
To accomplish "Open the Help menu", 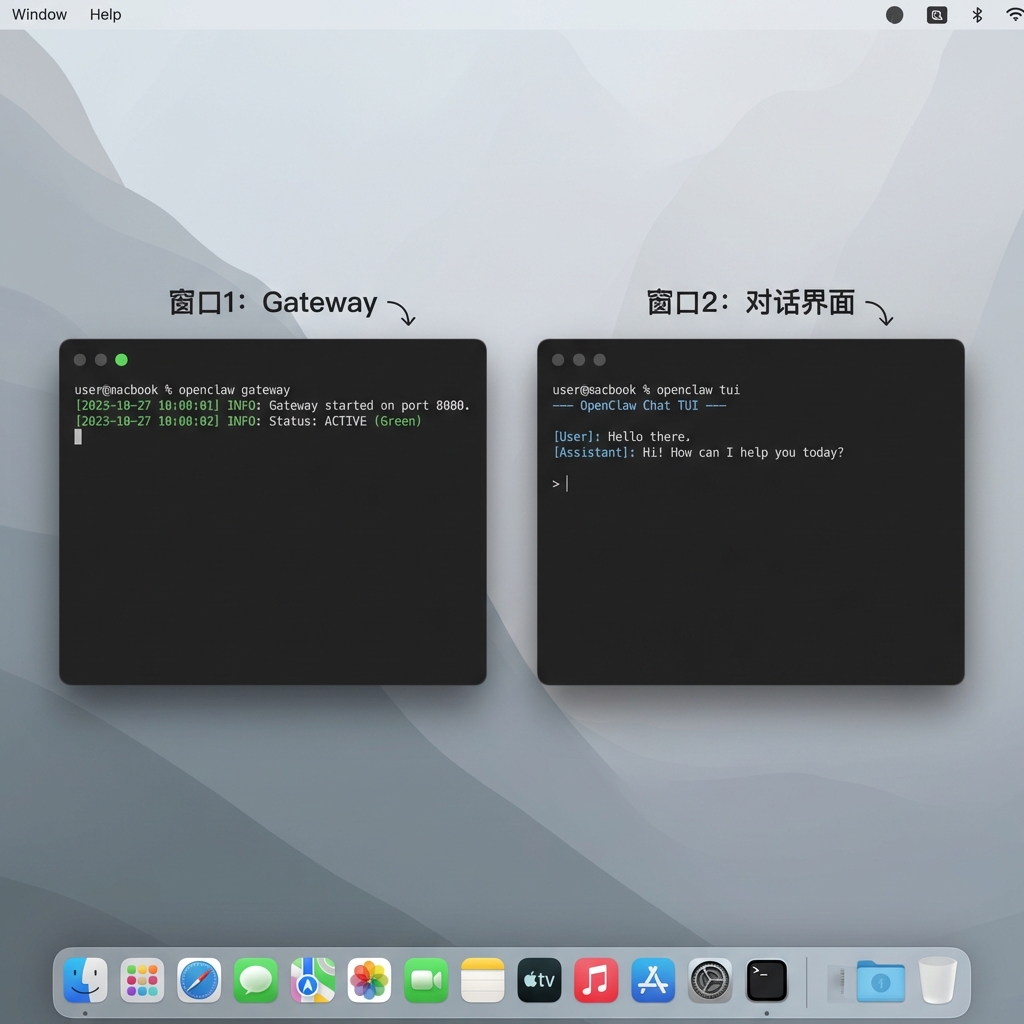I will (x=105, y=14).
